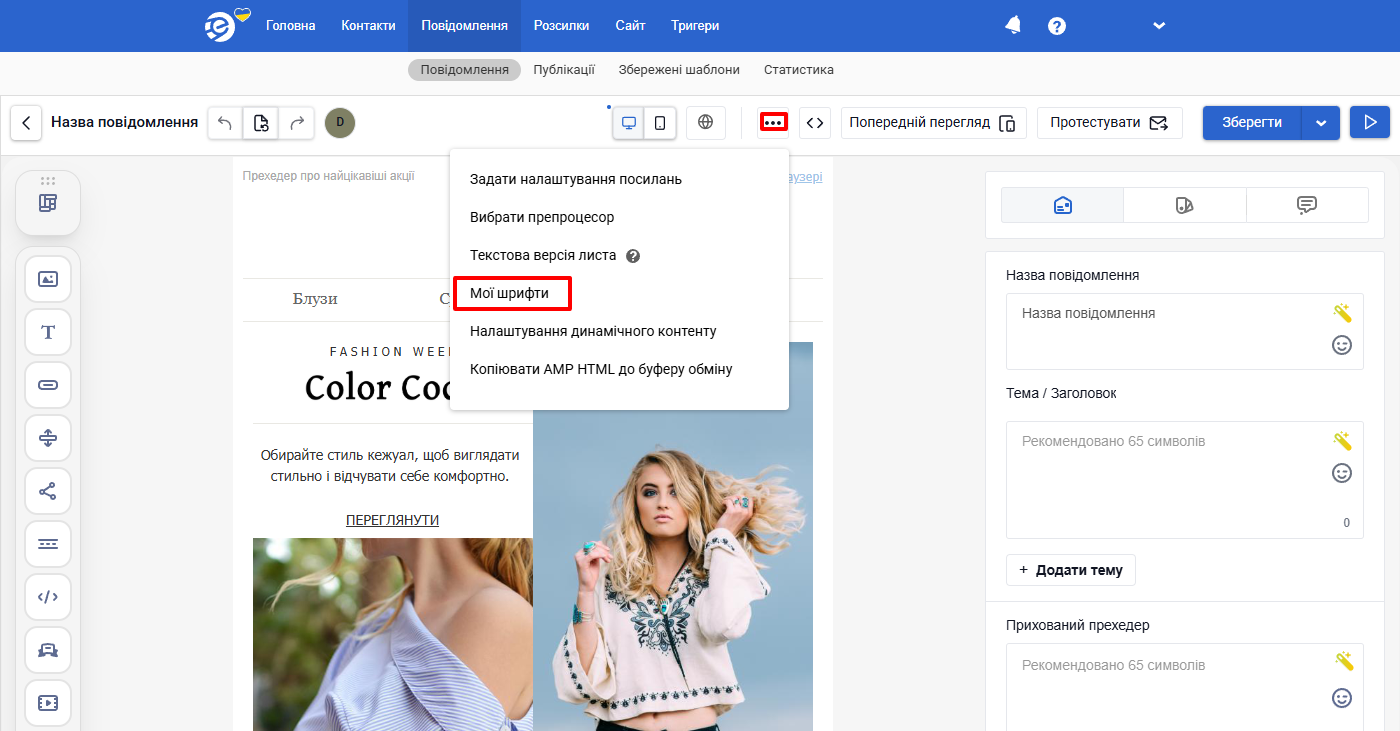Screen dimensions: 1400x731
Task: Switch to desktop preview mode
Action: 629,123
